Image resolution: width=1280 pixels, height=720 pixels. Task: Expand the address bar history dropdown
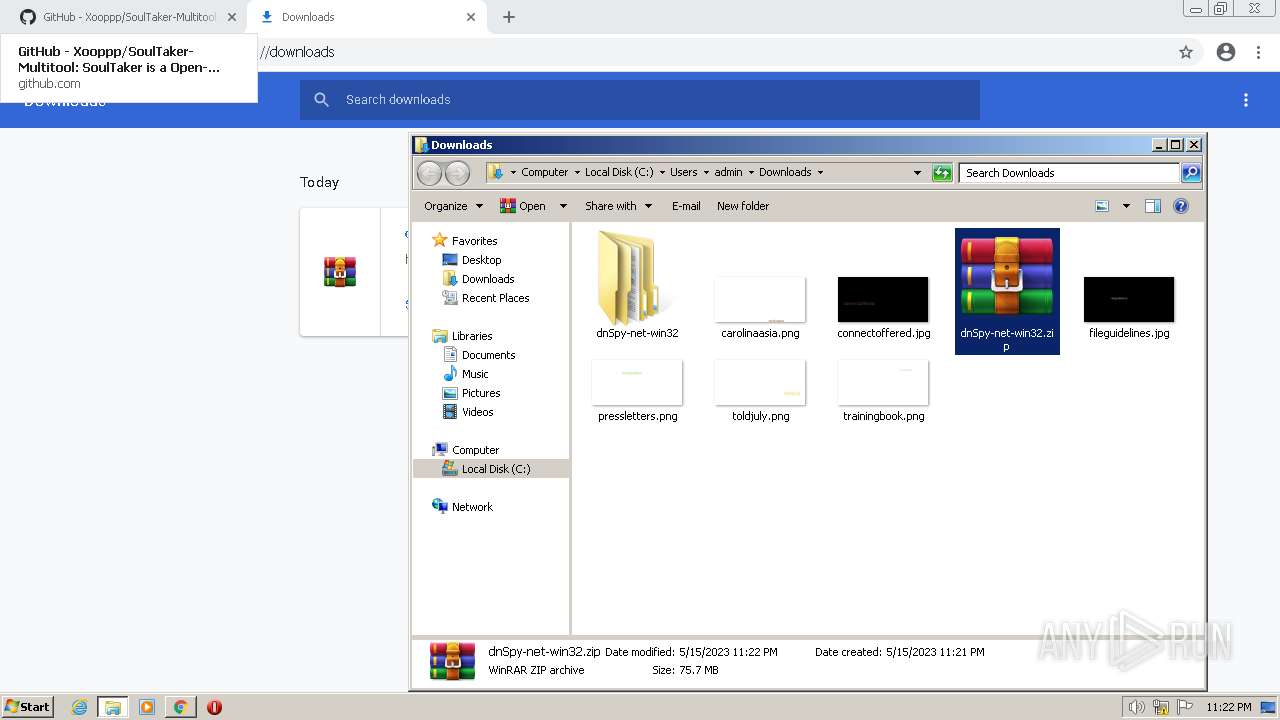917,173
